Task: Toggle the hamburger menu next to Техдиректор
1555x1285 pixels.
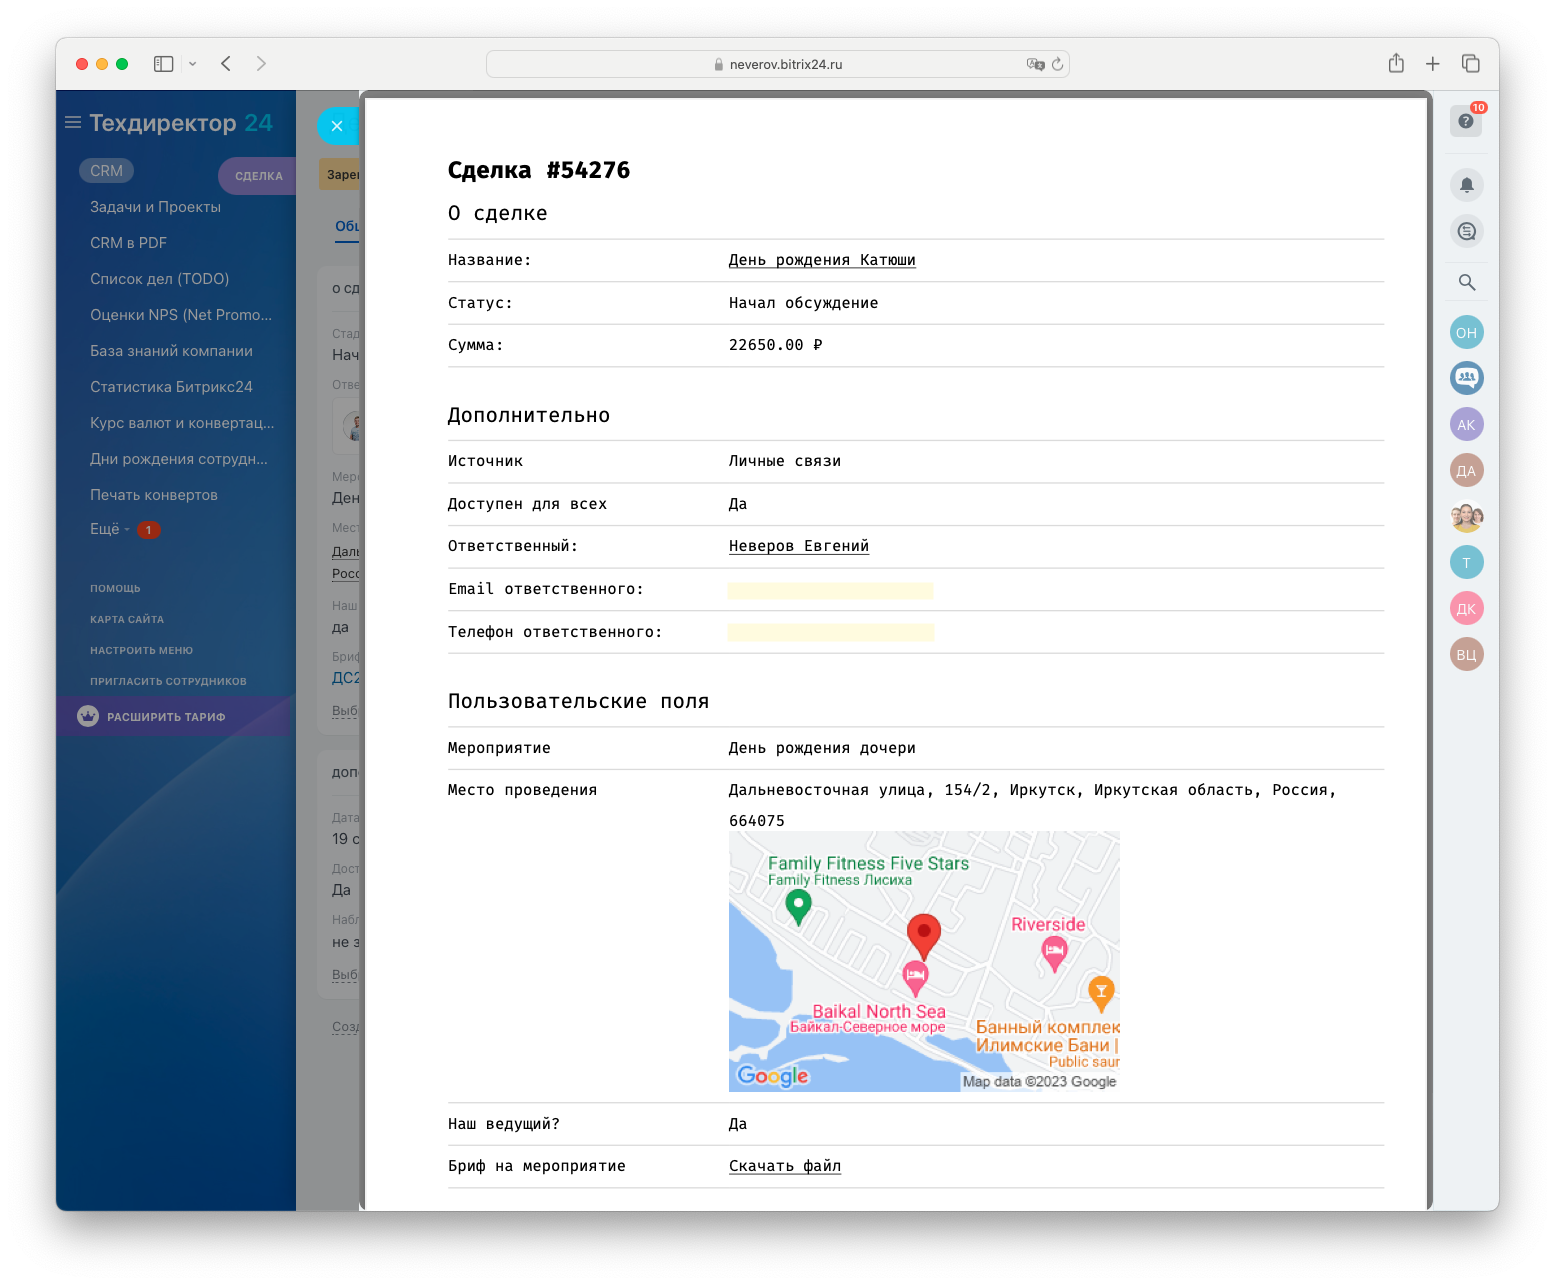Action: pos(72,123)
